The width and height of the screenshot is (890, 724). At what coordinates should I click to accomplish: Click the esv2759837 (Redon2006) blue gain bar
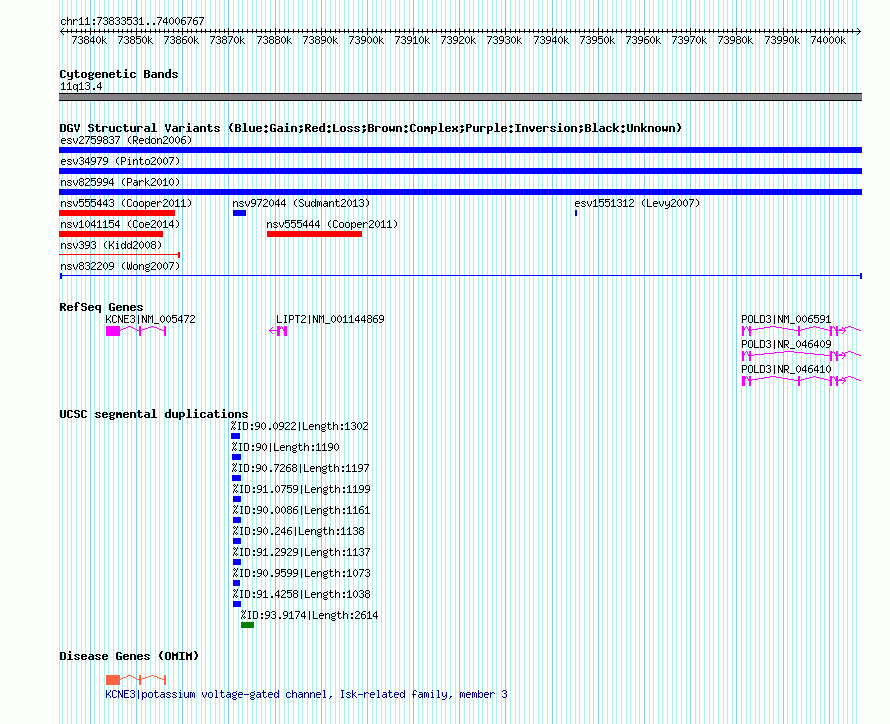click(x=460, y=150)
